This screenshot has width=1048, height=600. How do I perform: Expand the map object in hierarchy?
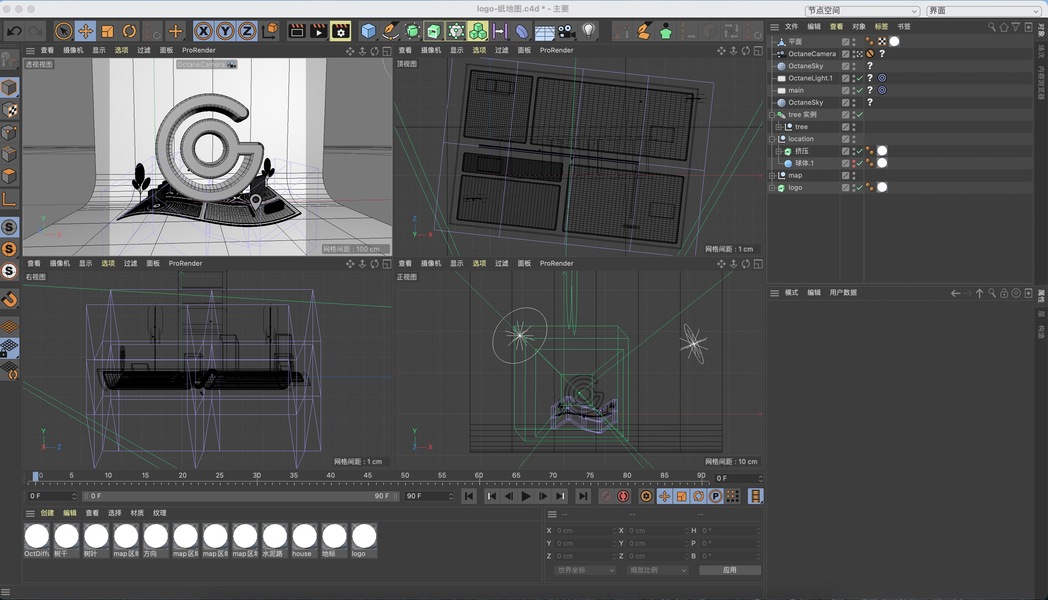[772, 175]
